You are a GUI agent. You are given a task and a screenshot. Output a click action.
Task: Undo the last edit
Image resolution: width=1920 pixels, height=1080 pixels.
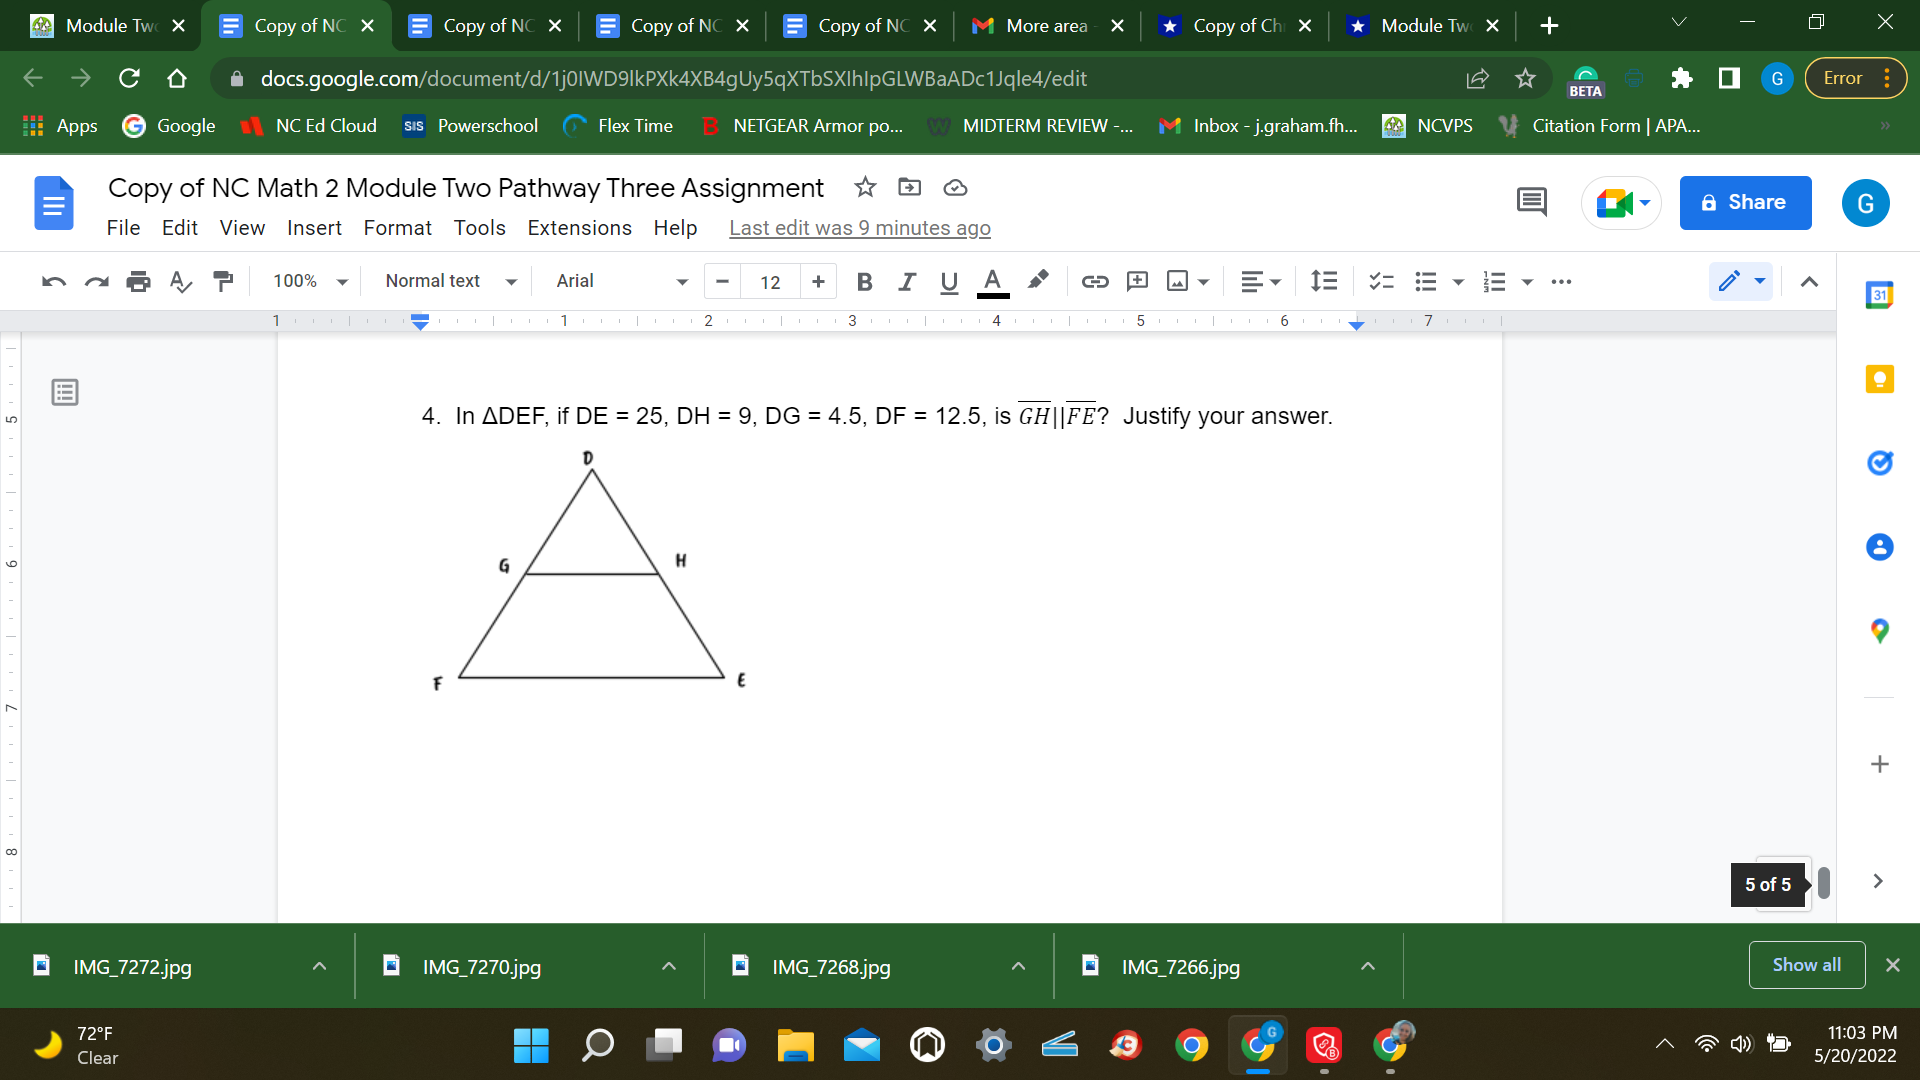[52, 281]
